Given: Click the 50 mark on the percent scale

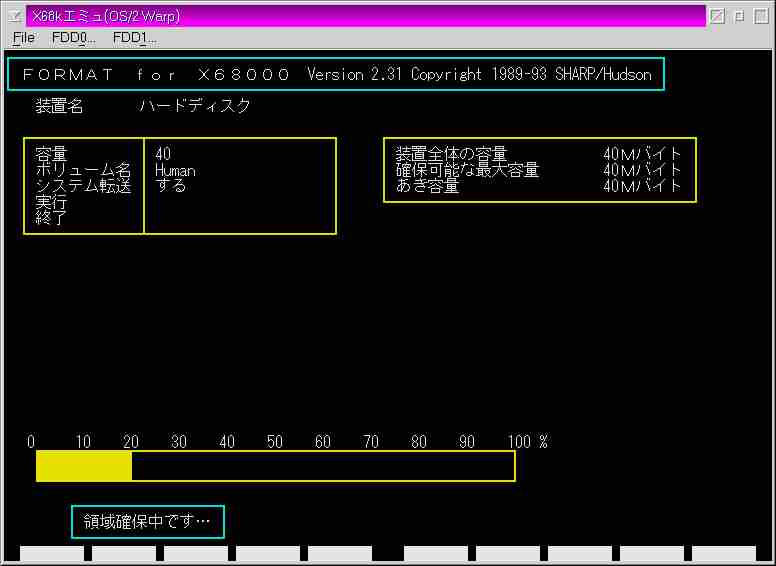Looking at the screenshot, I should 275,441.
